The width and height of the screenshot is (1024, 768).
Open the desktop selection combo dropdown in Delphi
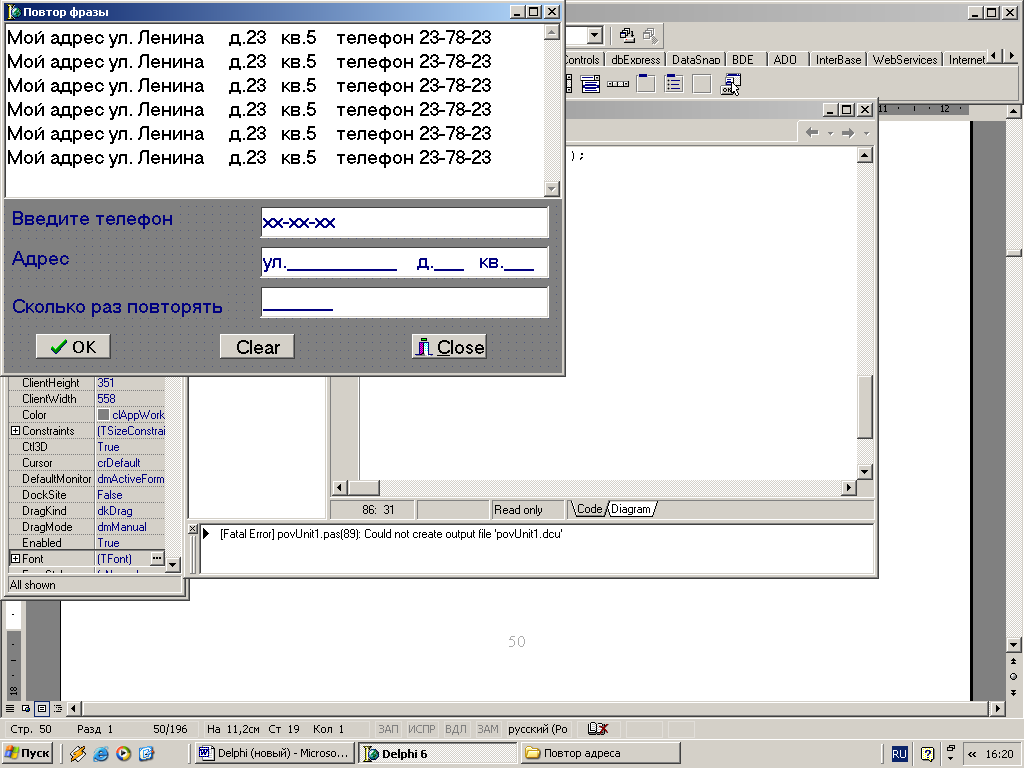pyautogui.click(x=594, y=35)
